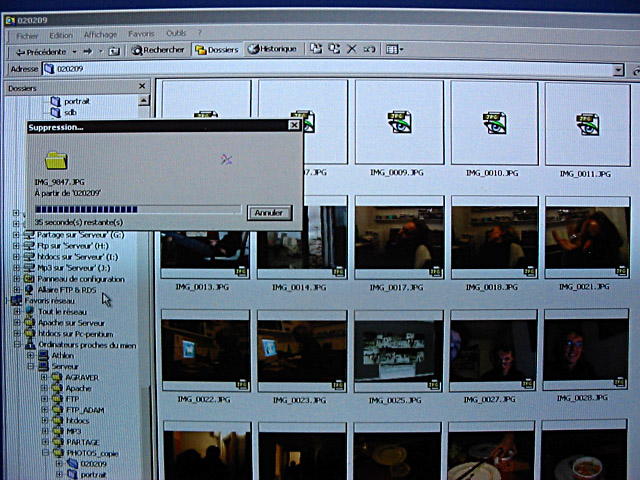Select the portrait folder at tree top

pyautogui.click(x=77, y=101)
